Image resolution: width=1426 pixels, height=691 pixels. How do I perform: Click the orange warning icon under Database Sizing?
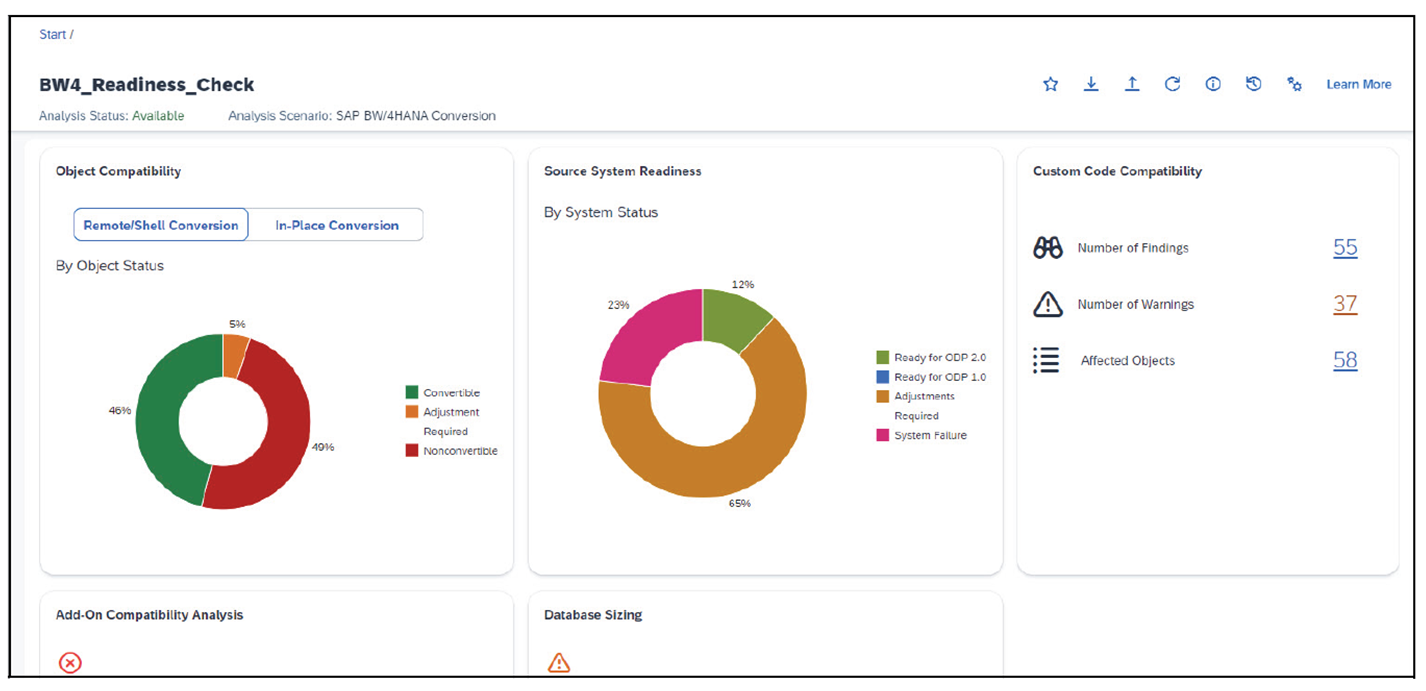pyautogui.click(x=559, y=662)
